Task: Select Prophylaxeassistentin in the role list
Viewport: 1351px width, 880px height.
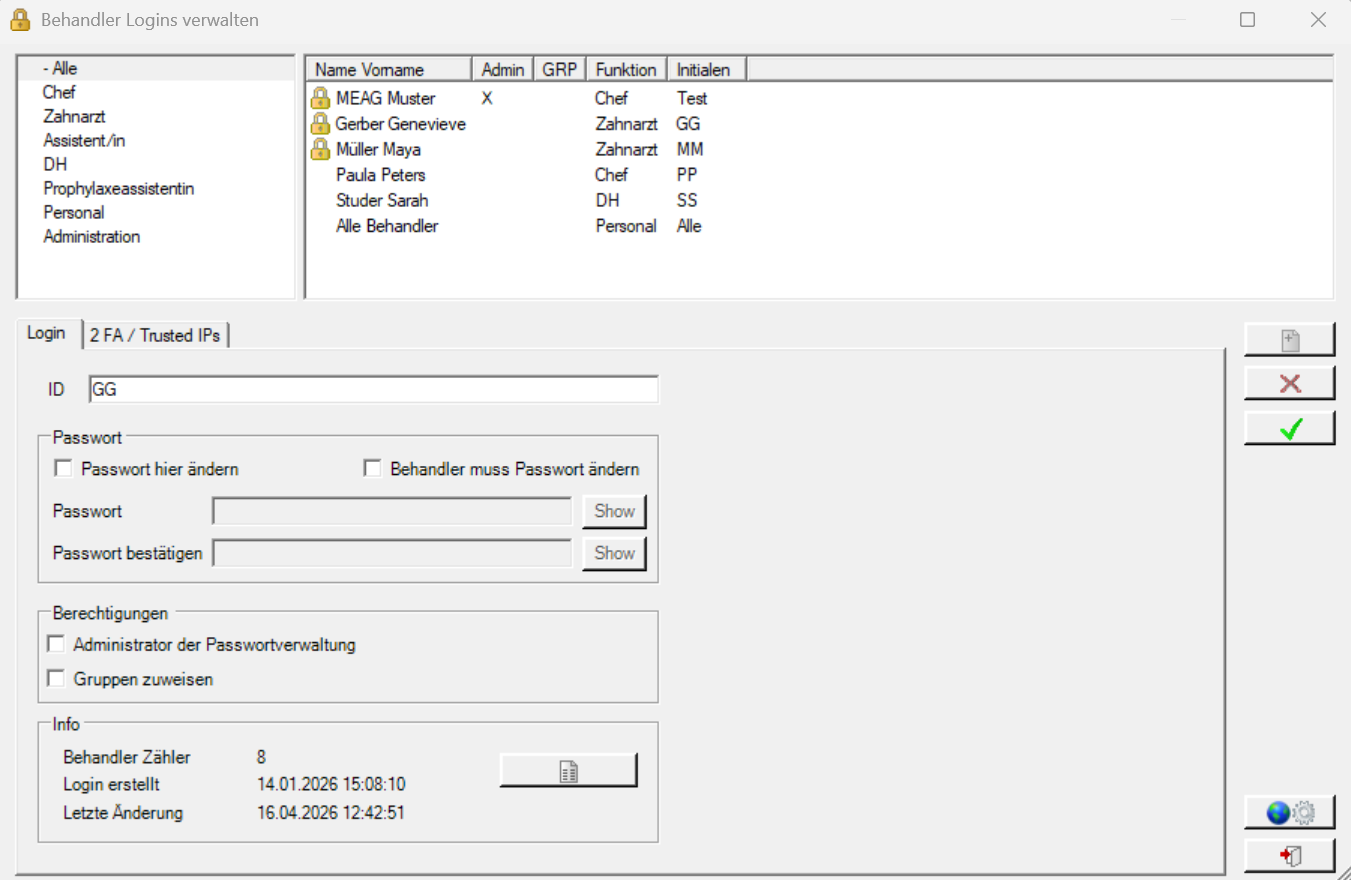Action: click(x=118, y=189)
